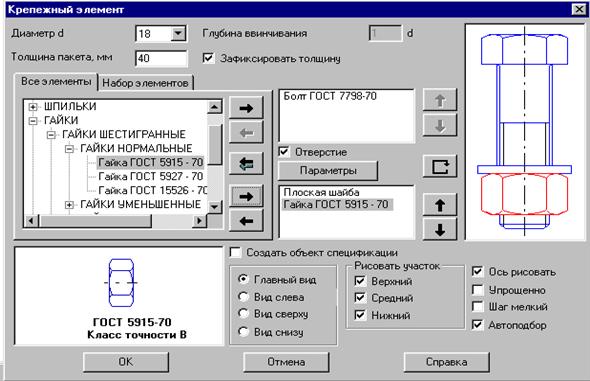Toggle Средний section checkbox
590x381 pixels.
pyautogui.click(x=360, y=298)
